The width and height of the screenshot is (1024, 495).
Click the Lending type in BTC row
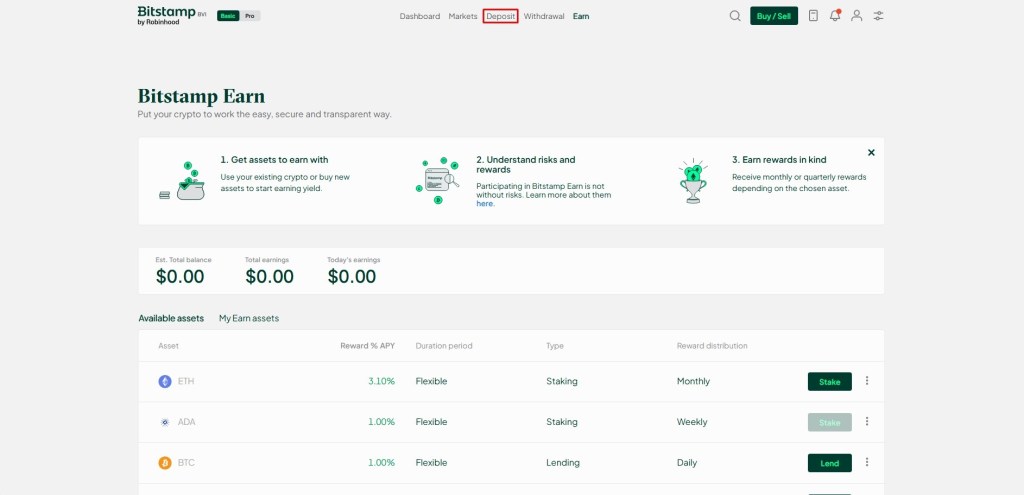(x=563, y=463)
